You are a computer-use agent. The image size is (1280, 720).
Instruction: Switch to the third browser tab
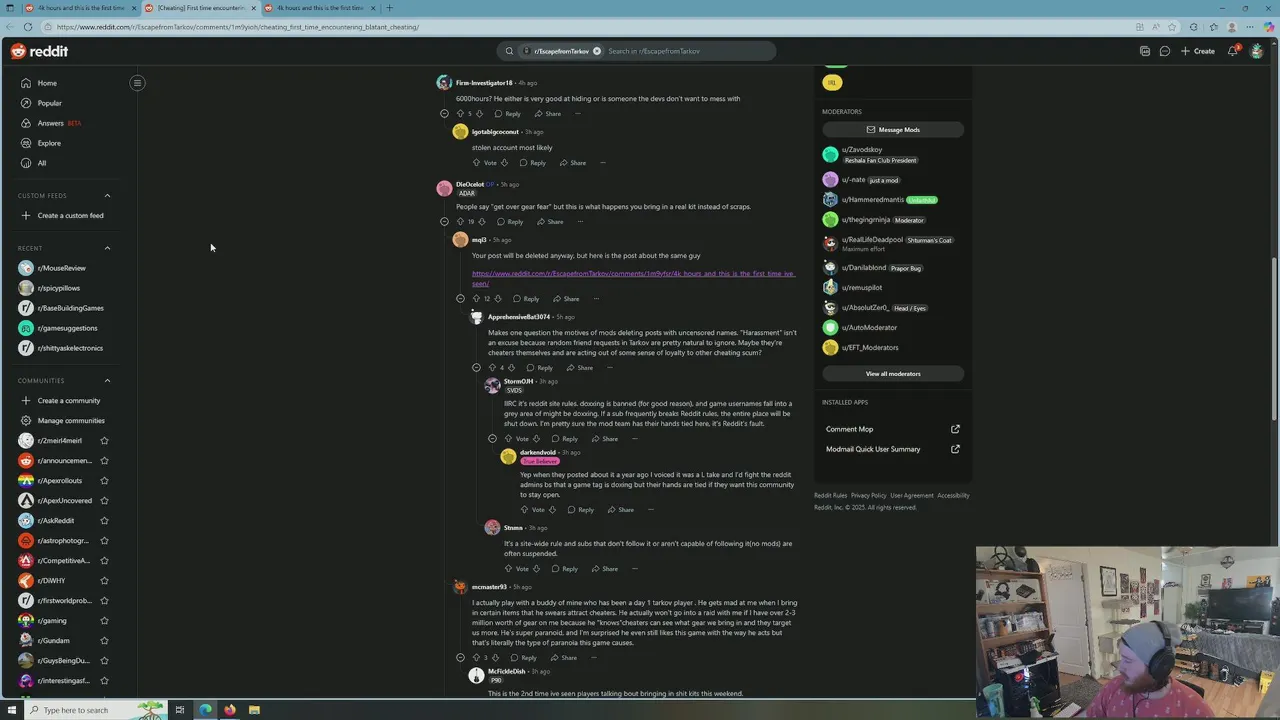pos(320,8)
